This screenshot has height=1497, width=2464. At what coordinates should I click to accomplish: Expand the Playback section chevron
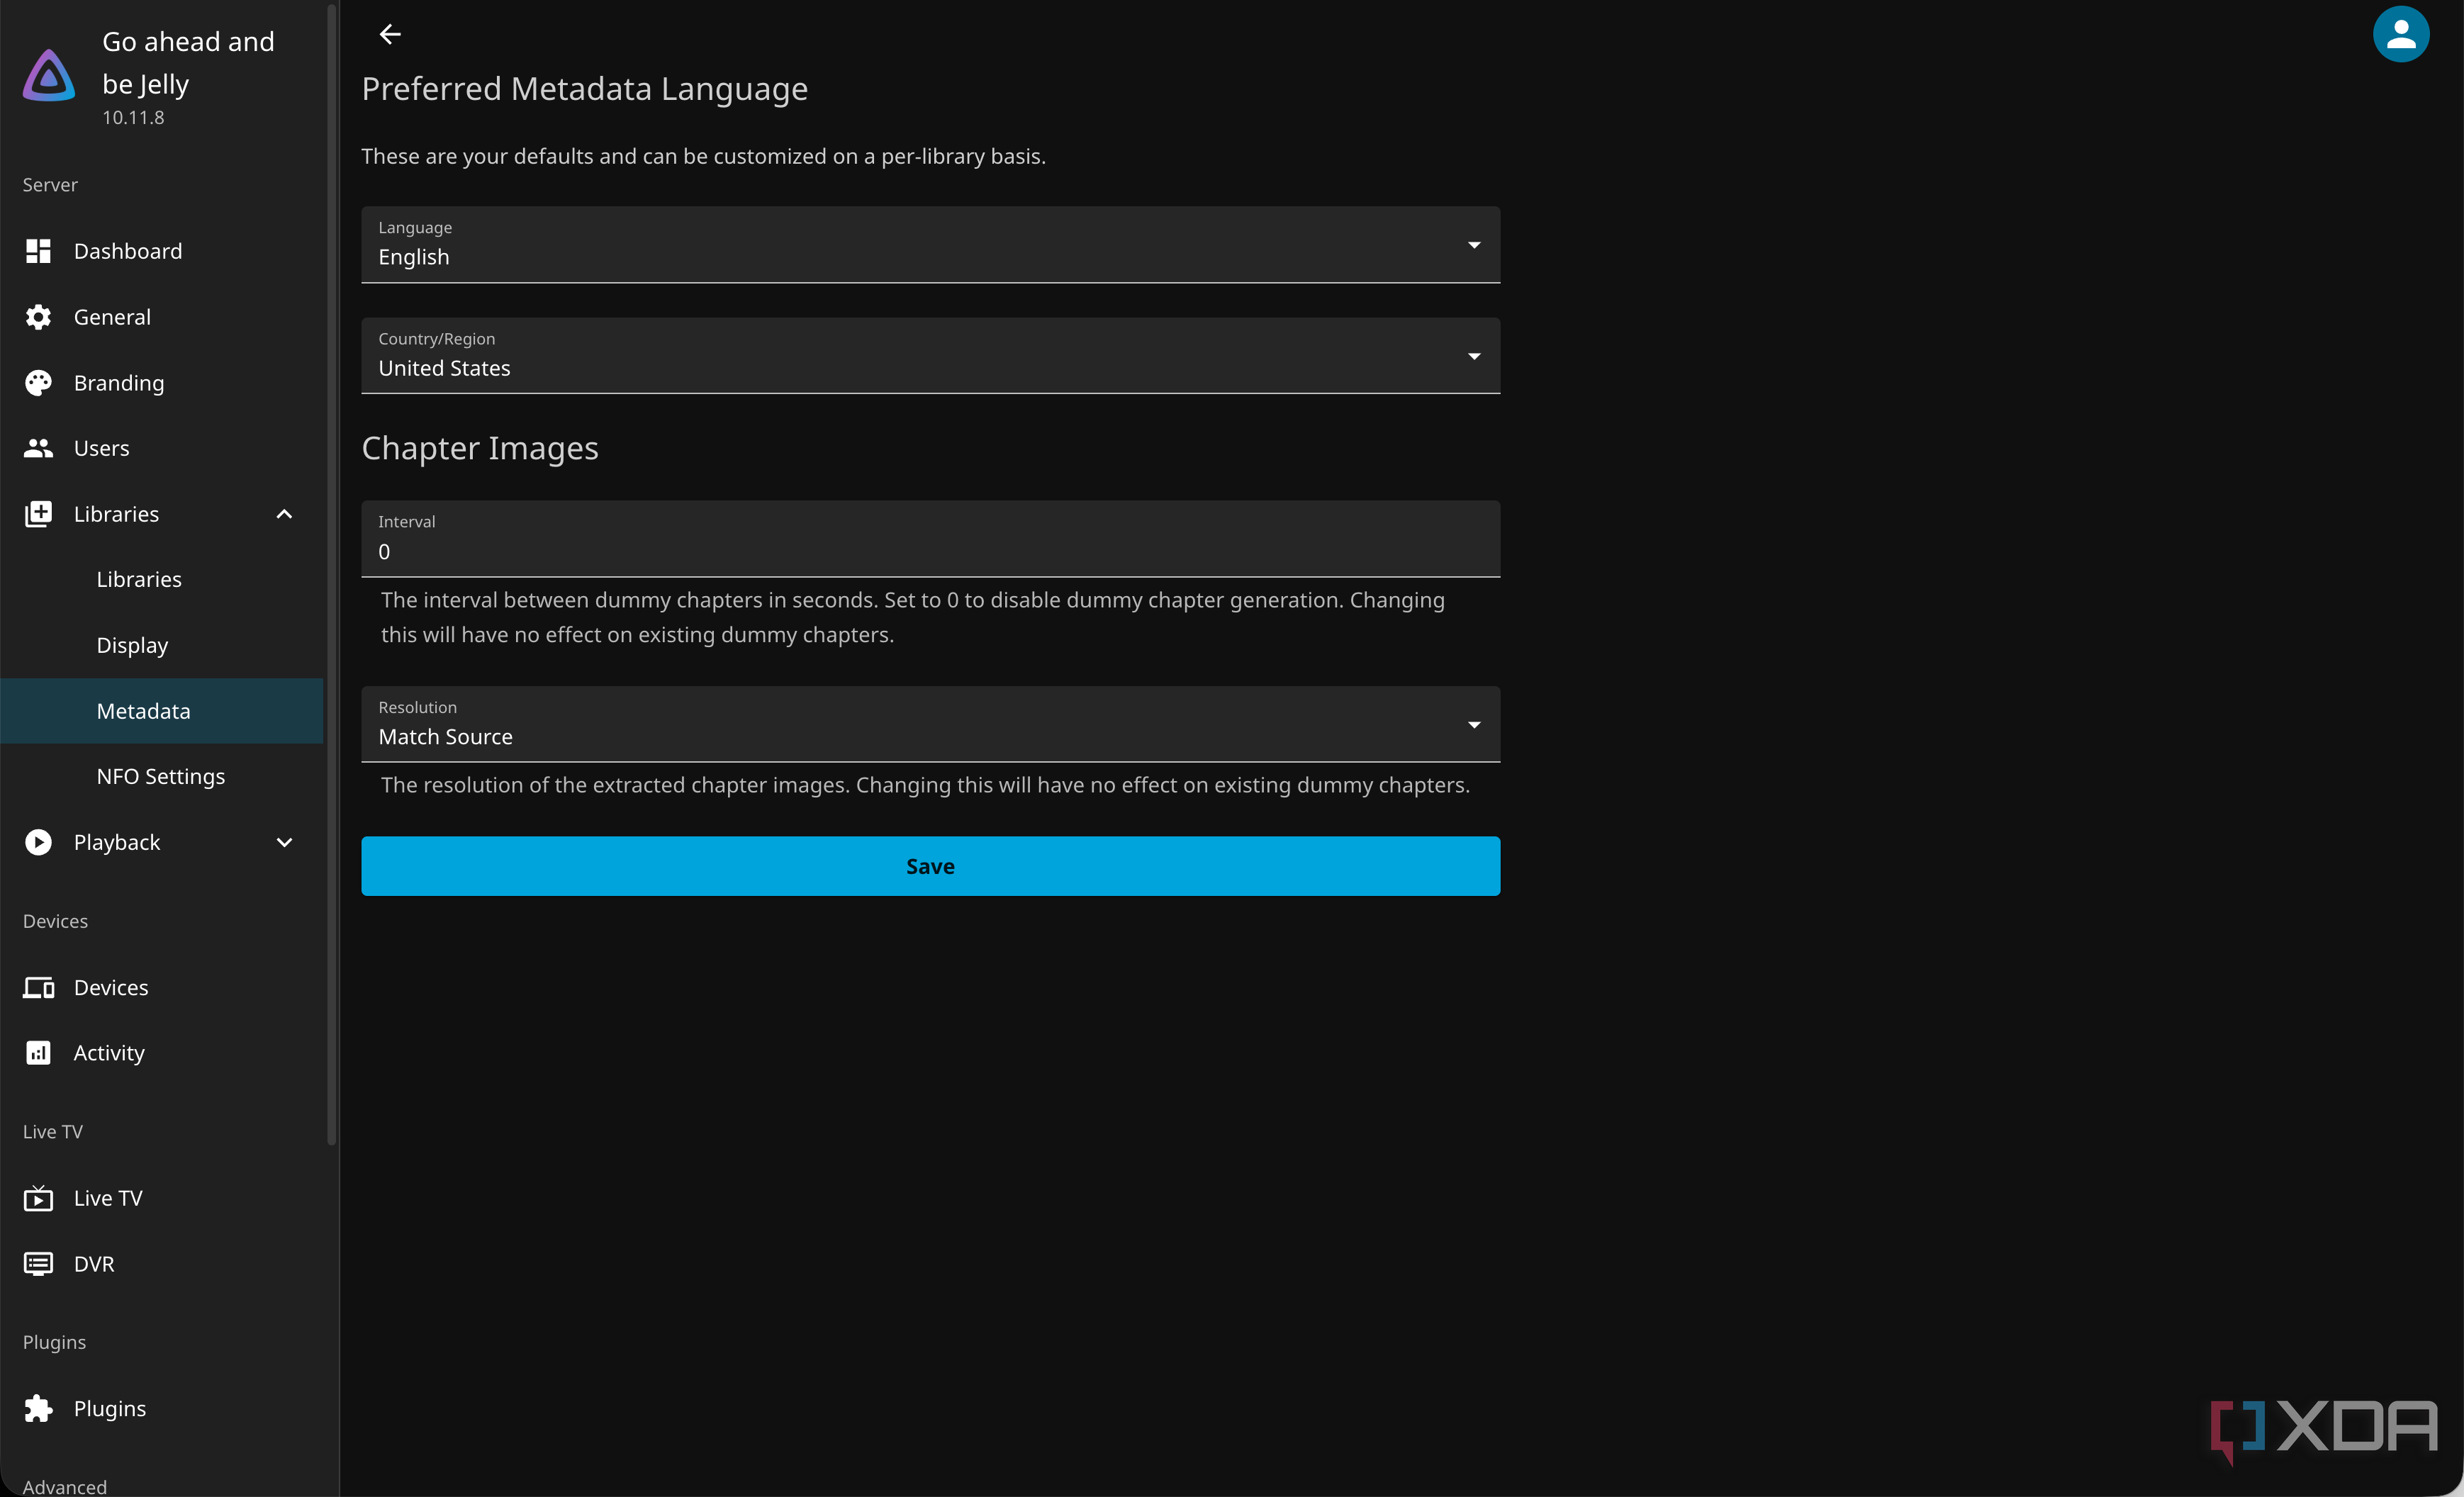(284, 842)
